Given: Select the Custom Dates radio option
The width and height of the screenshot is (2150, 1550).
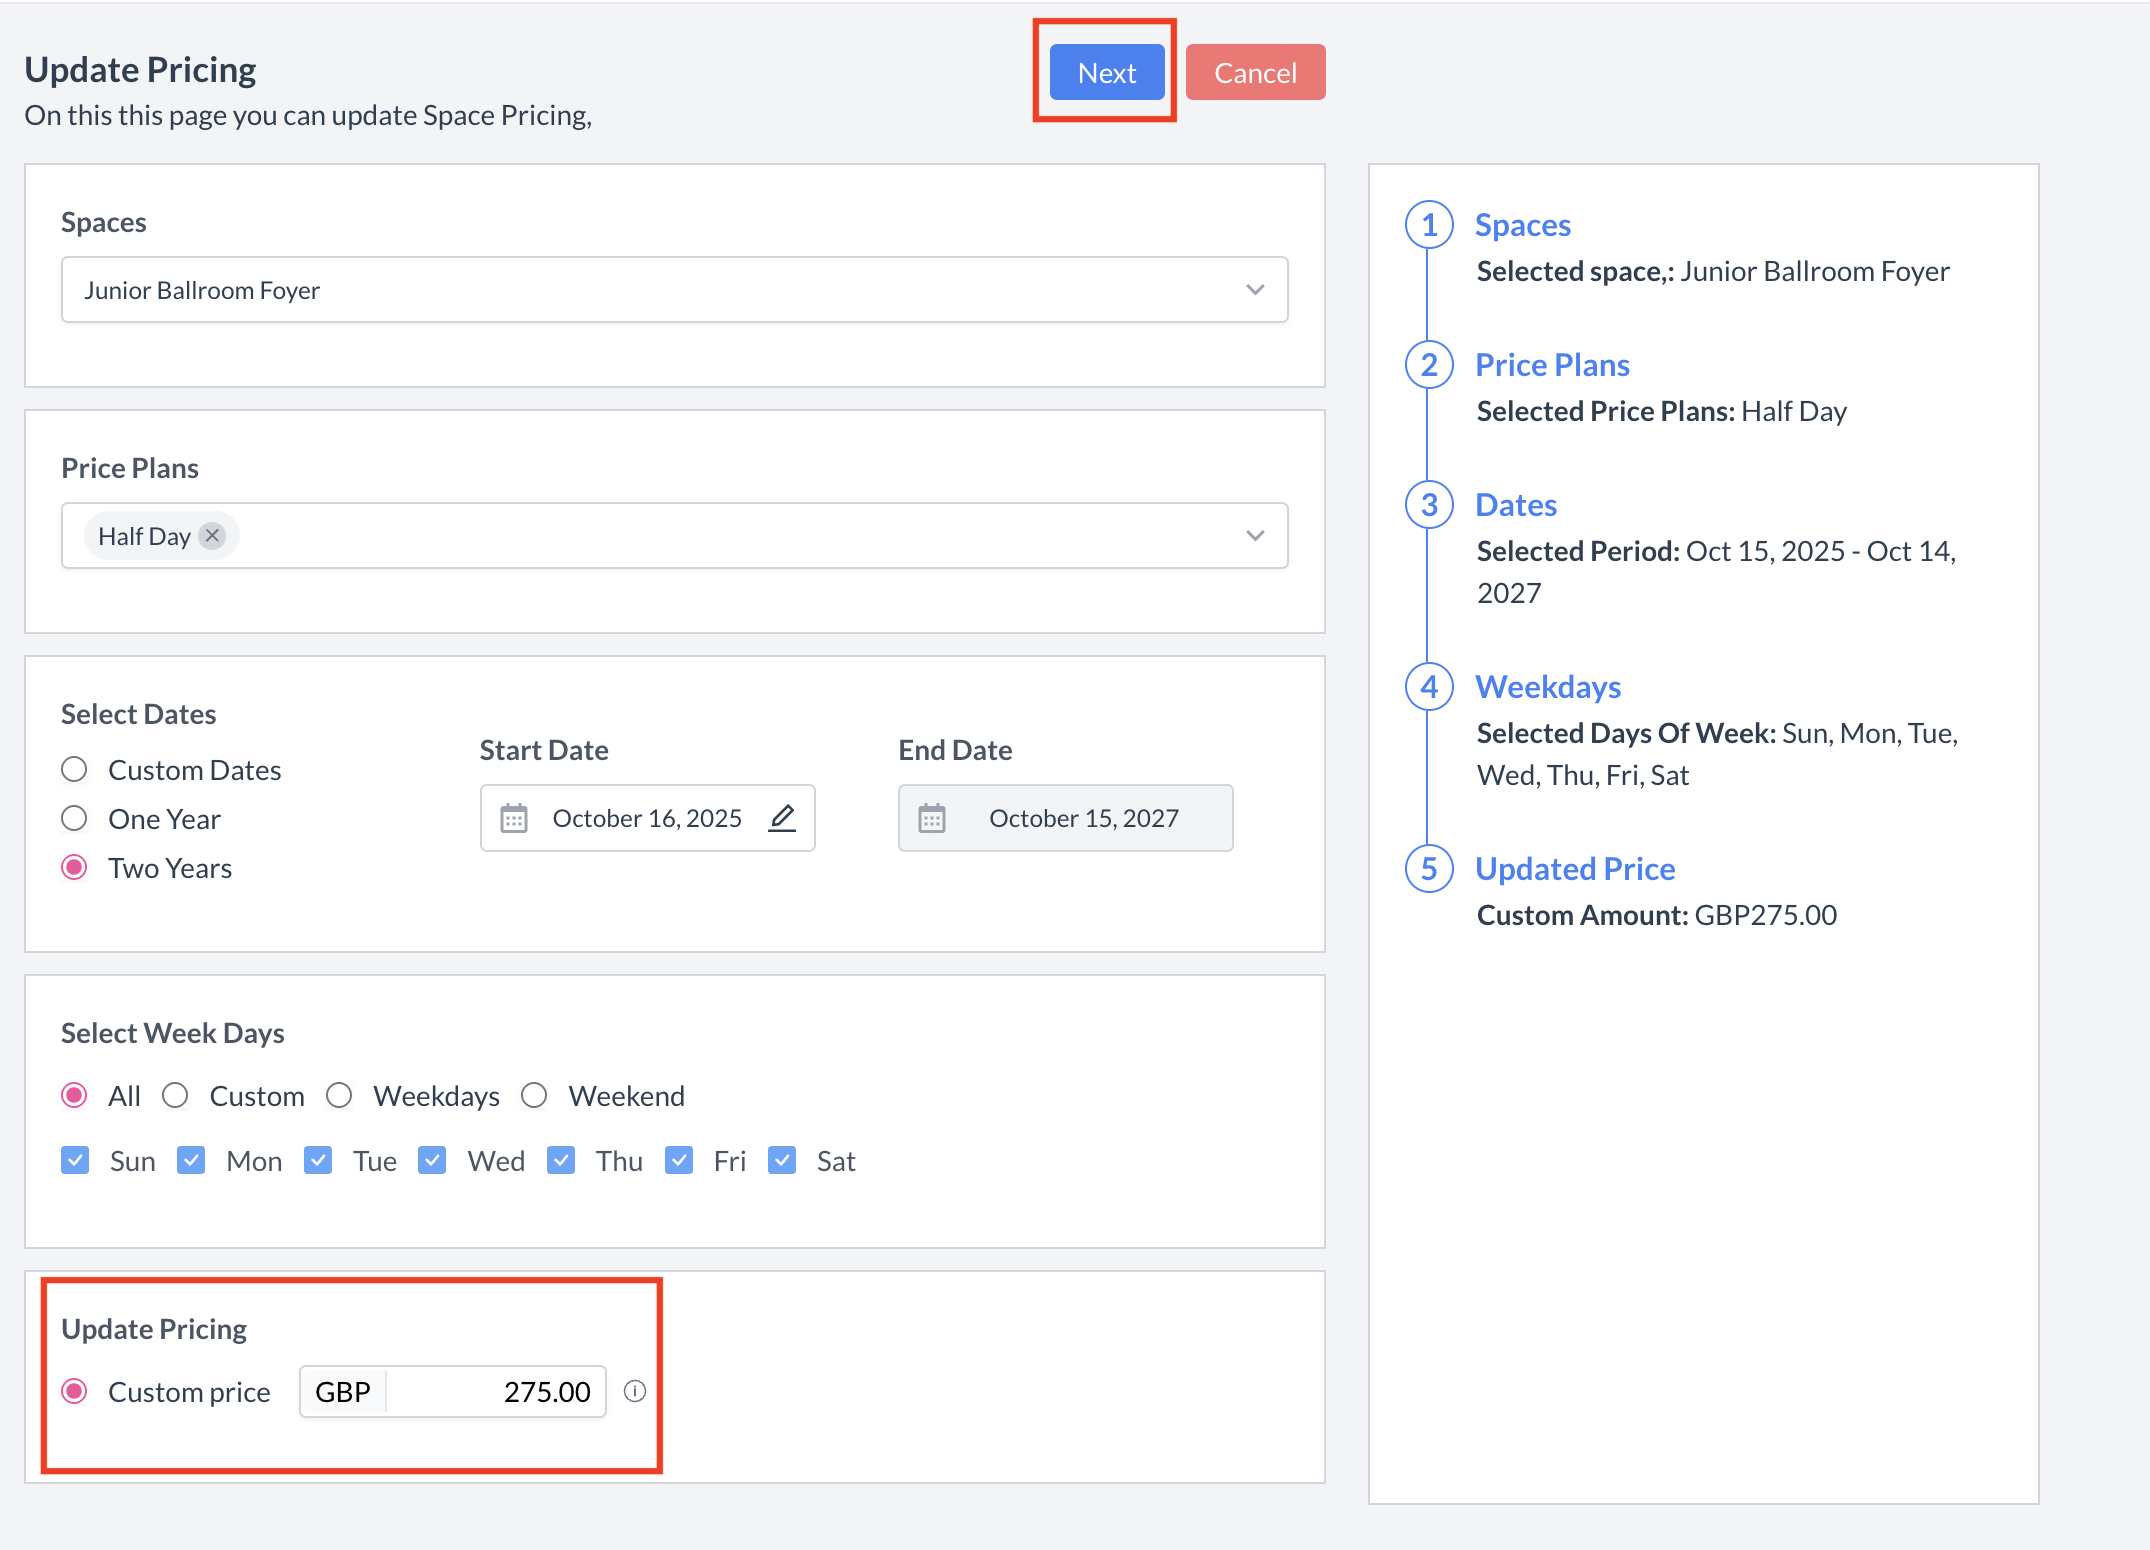Looking at the screenshot, I should click(75, 770).
